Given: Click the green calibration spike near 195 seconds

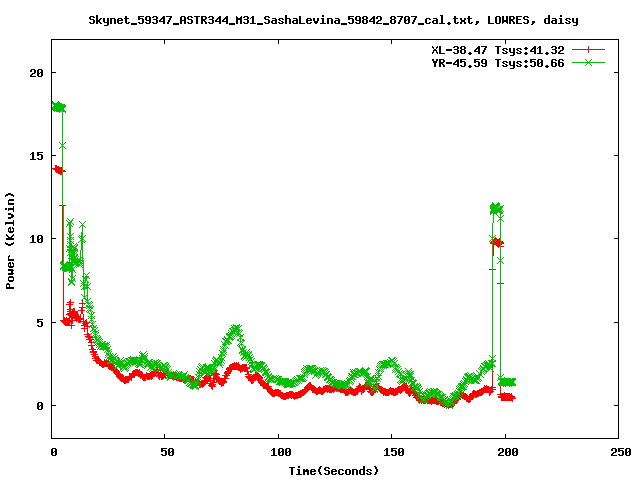Looking at the screenshot, I should 496,209.
